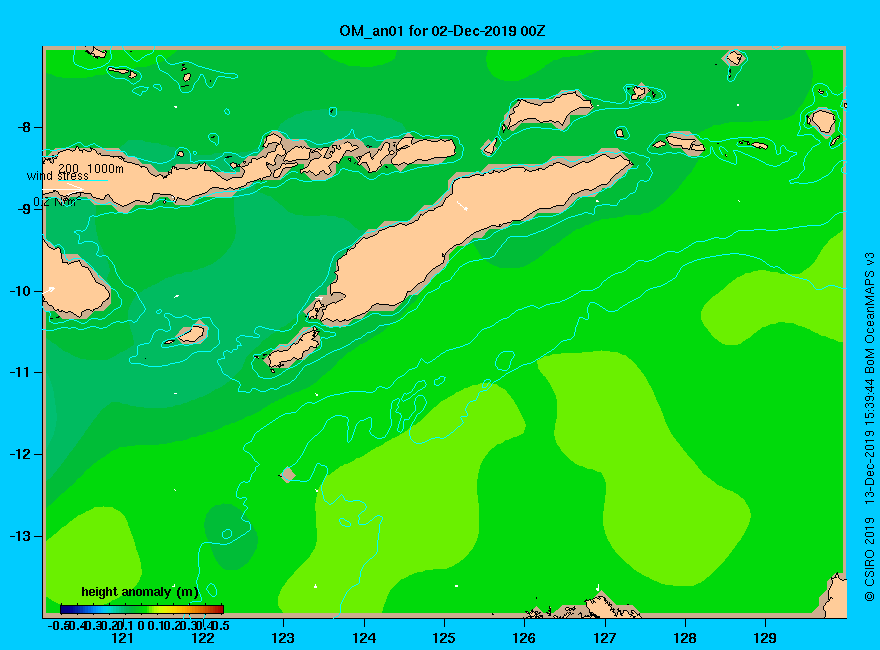This screenshot has width=880, height=650.
Task: Click longitude label 129 on the axis
Action: click(765, 638)
